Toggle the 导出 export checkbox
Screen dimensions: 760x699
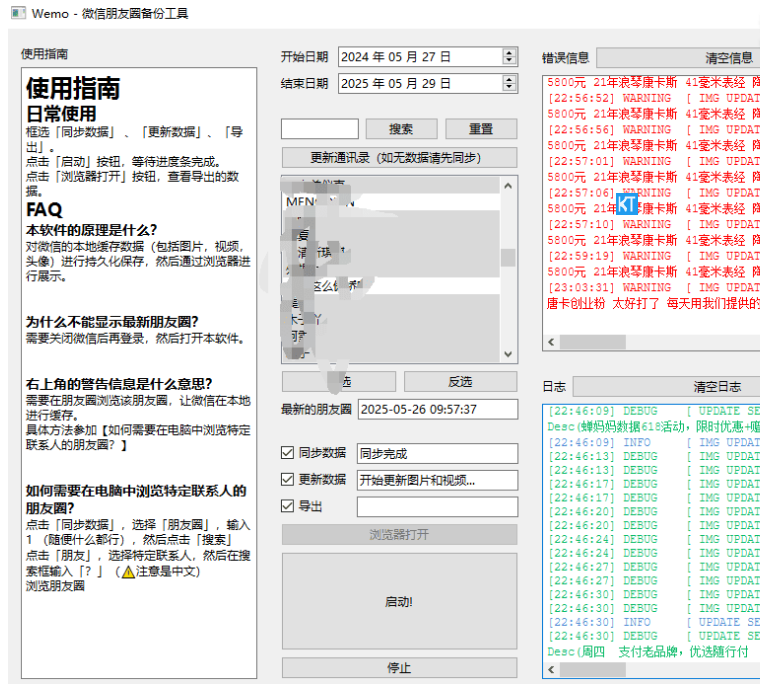point(287,506)
